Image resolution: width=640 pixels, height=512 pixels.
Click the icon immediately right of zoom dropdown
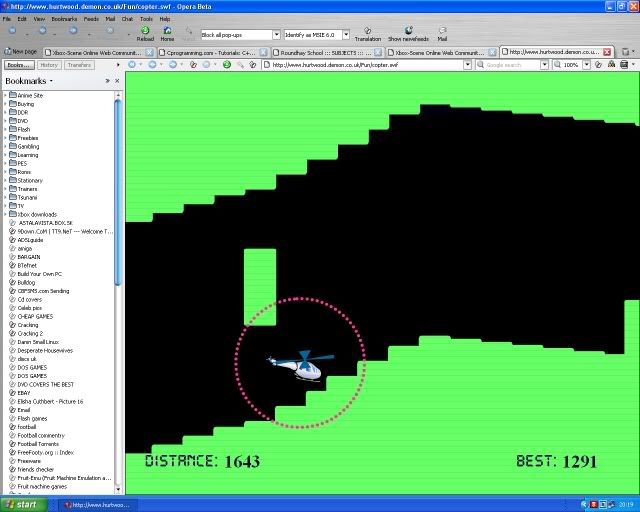pos(598,65)
